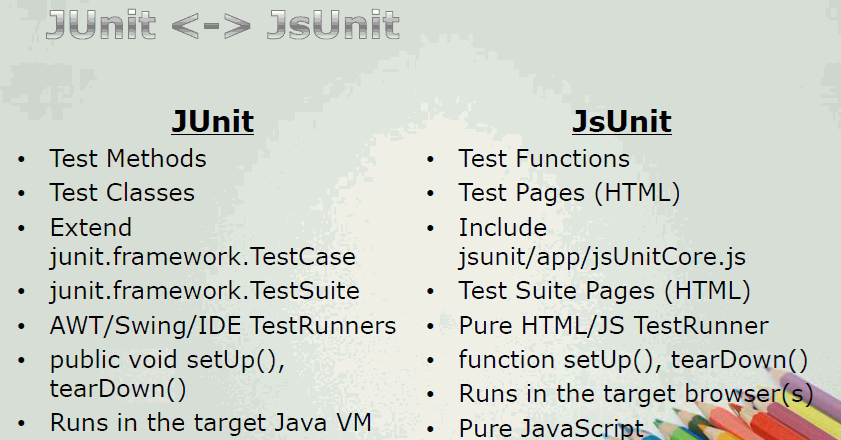
Task: Click the text 'junit.framework.TestCase'
Action: (203, 256)
